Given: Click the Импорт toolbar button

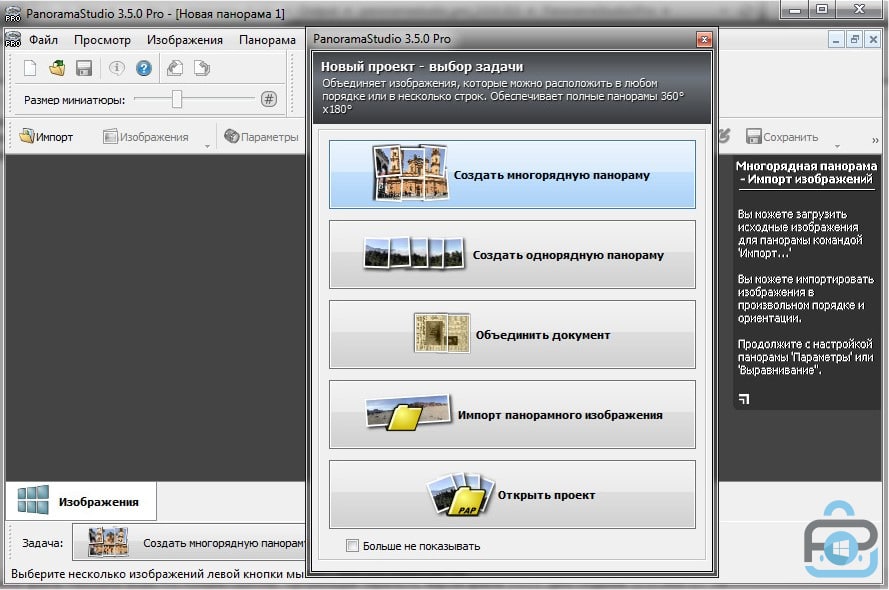Looking at the screenshot, I should 46,137.
